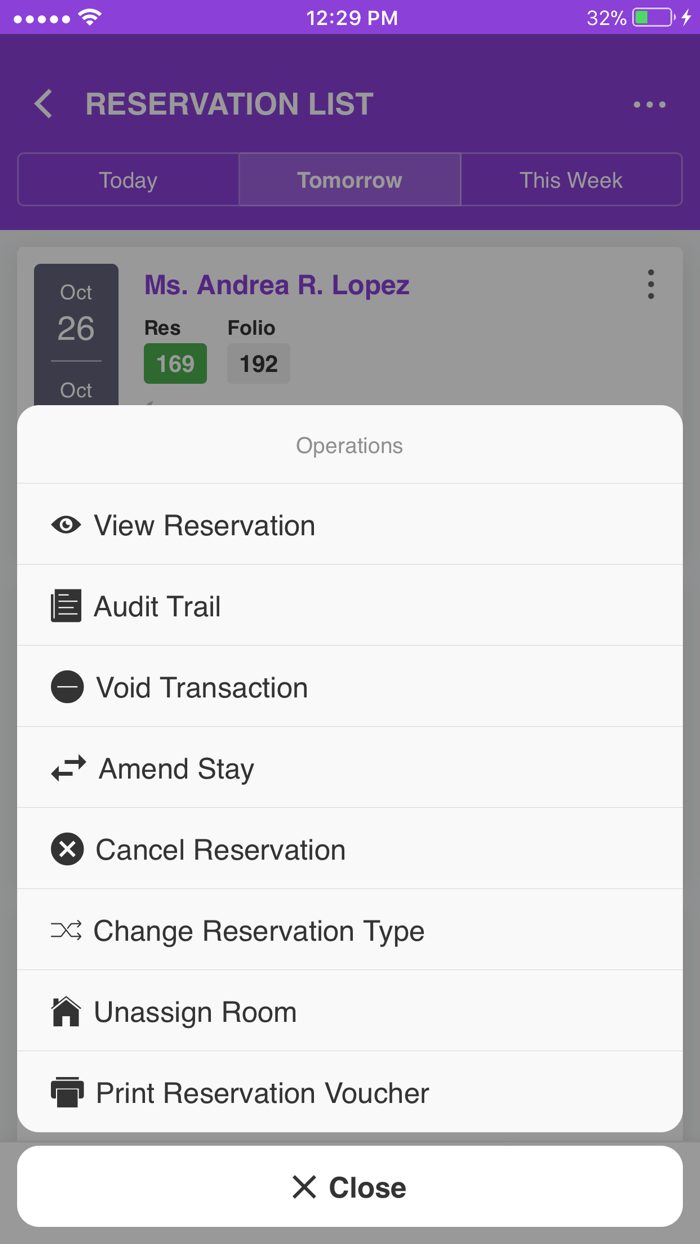Select the Change Reservation Type option

click(259, 931)
